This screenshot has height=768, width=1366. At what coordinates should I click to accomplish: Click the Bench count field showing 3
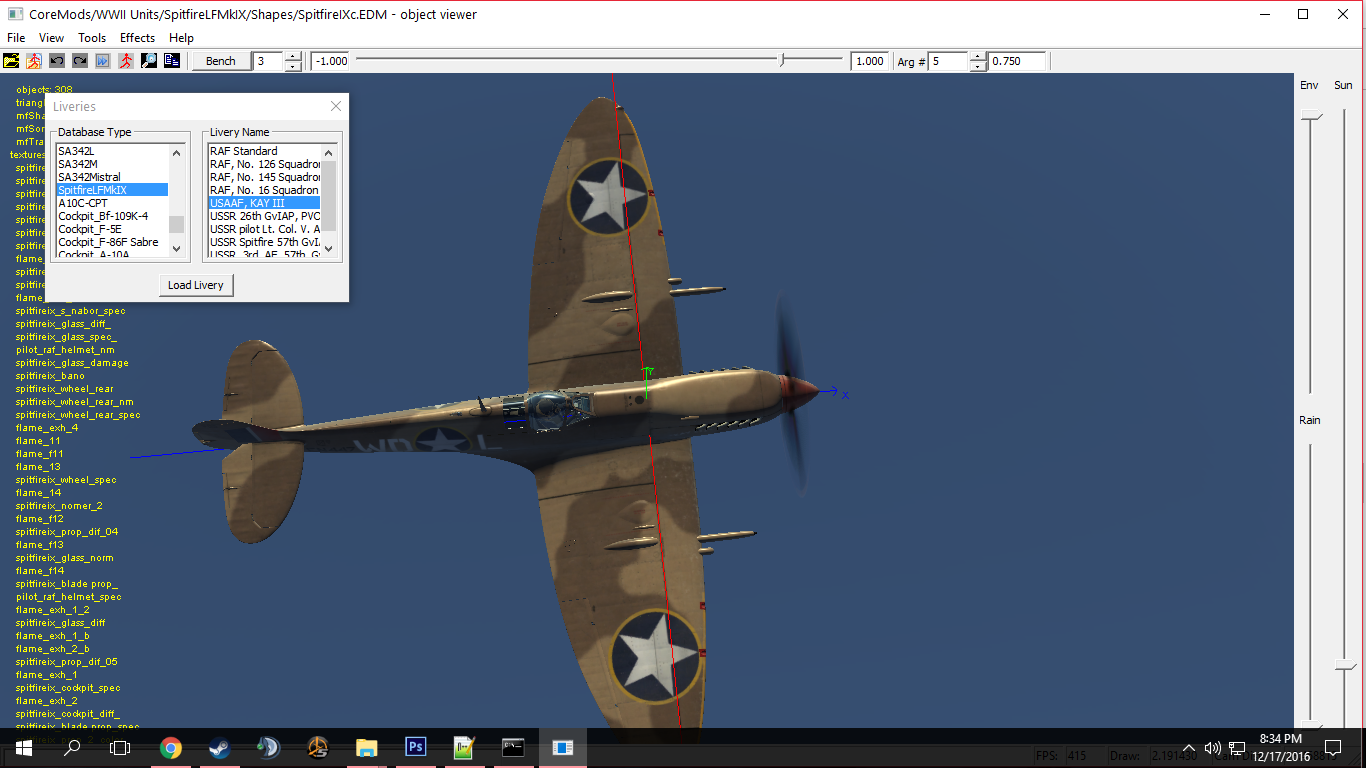(269, 61)
